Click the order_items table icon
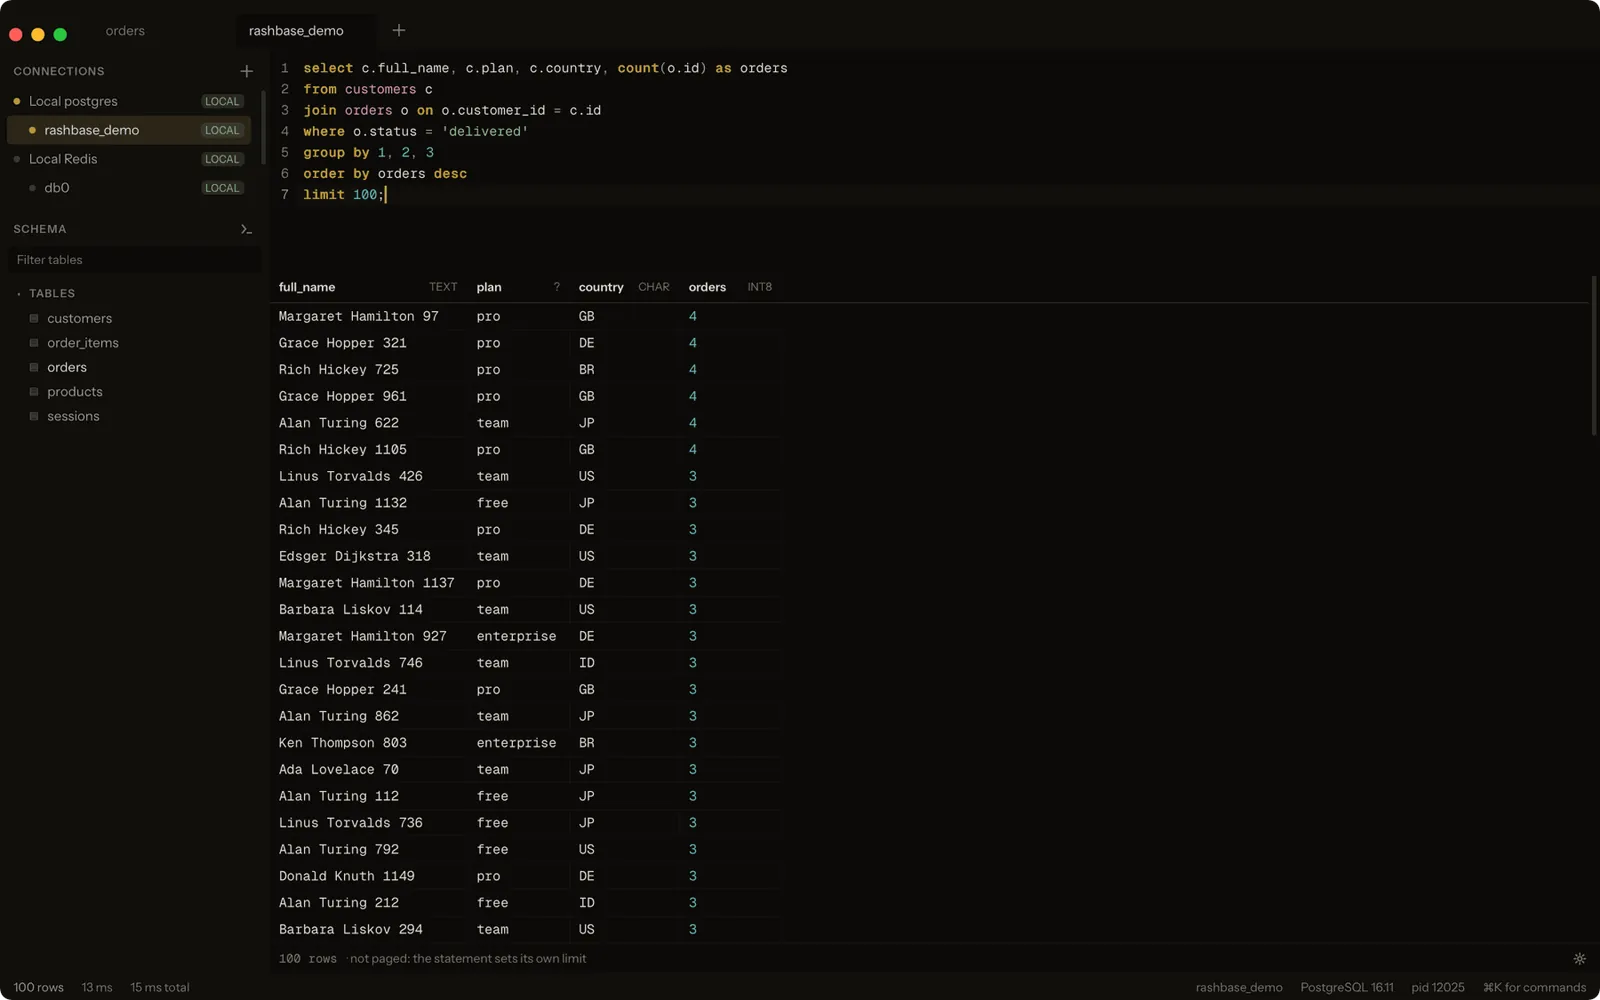The width and height of the screenshot is (1600, 1000). pyautogui.click(x=34, y=343)
